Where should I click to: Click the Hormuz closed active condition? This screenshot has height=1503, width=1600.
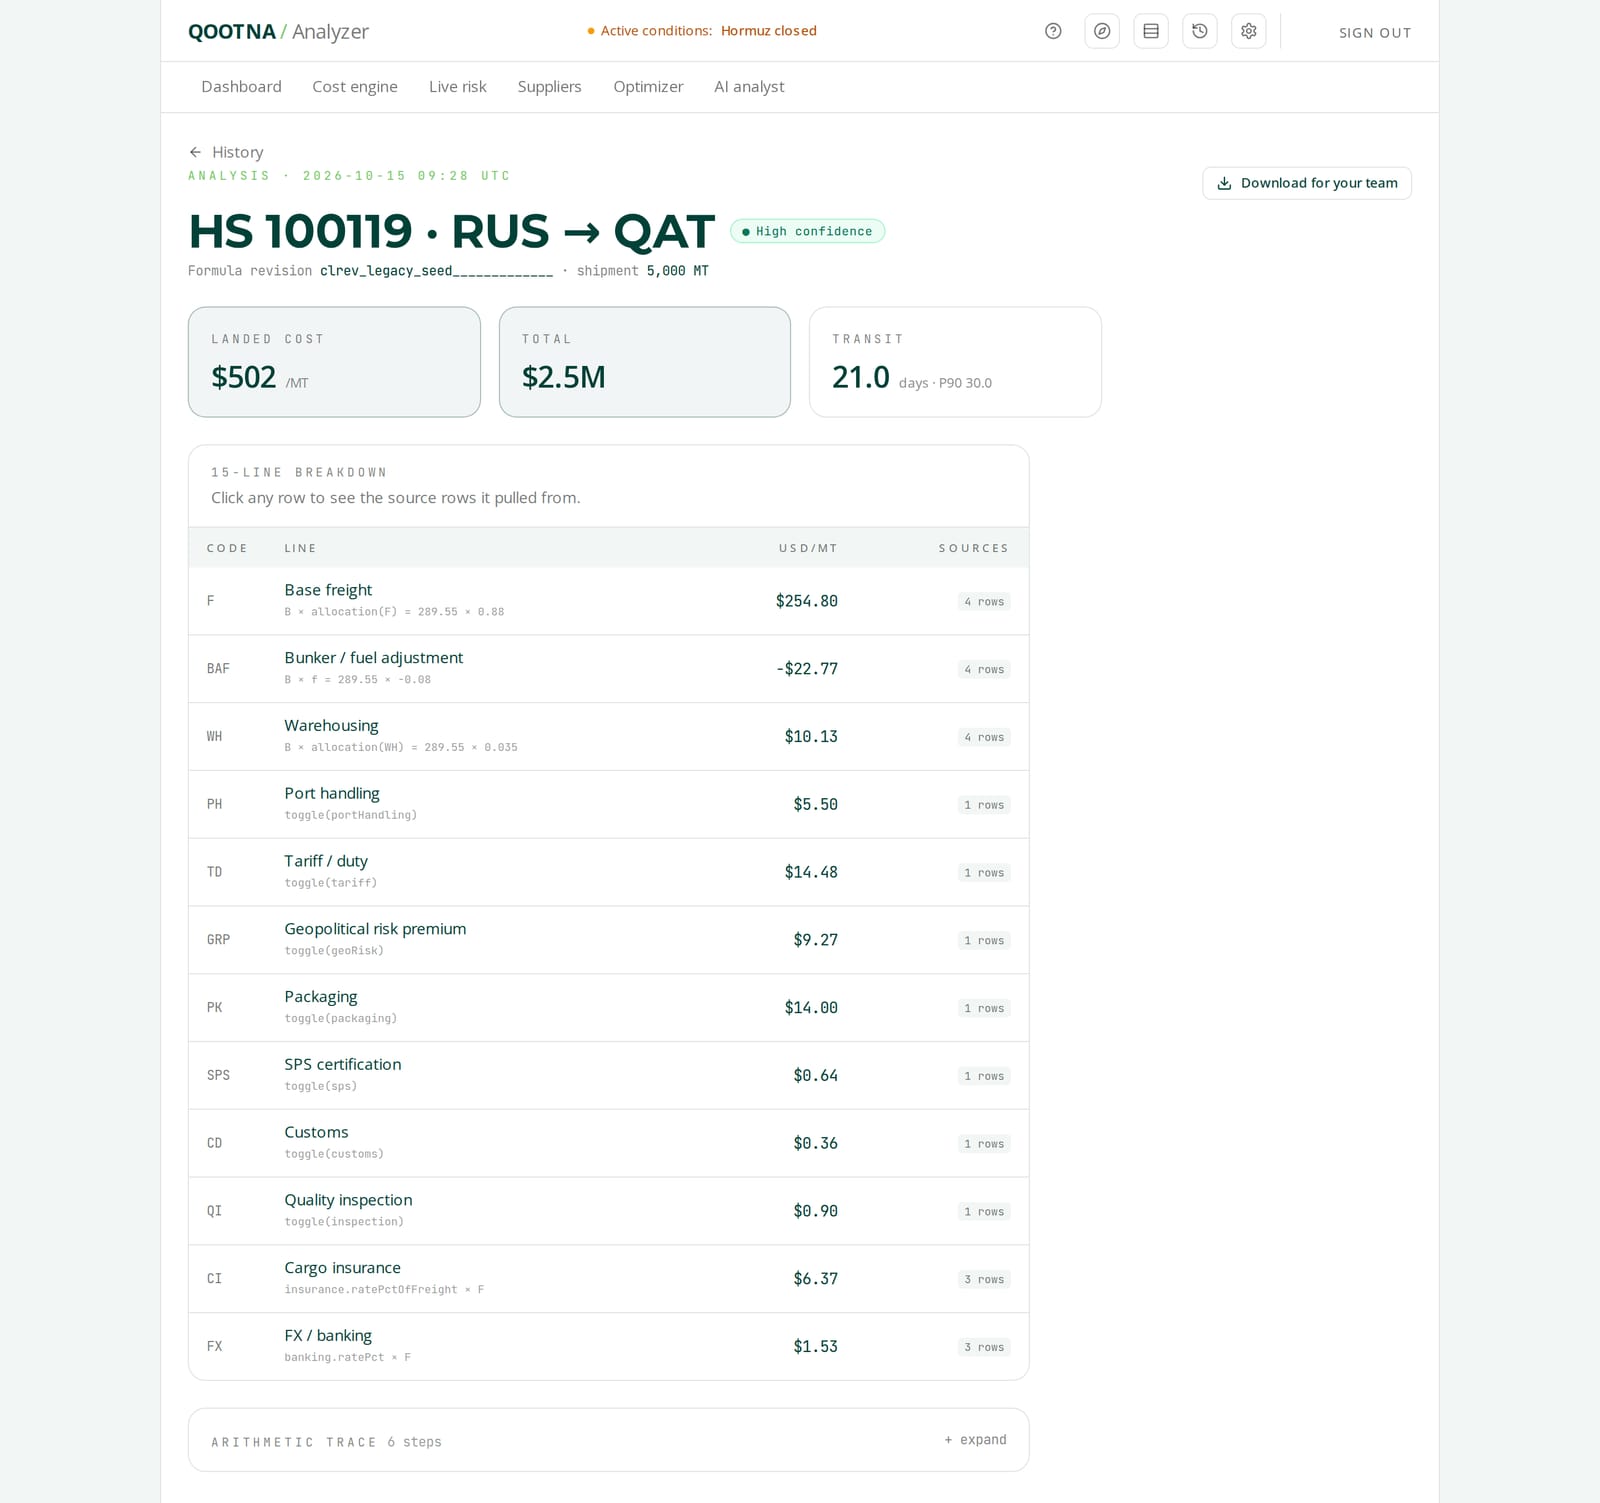[x=769, y=31]
